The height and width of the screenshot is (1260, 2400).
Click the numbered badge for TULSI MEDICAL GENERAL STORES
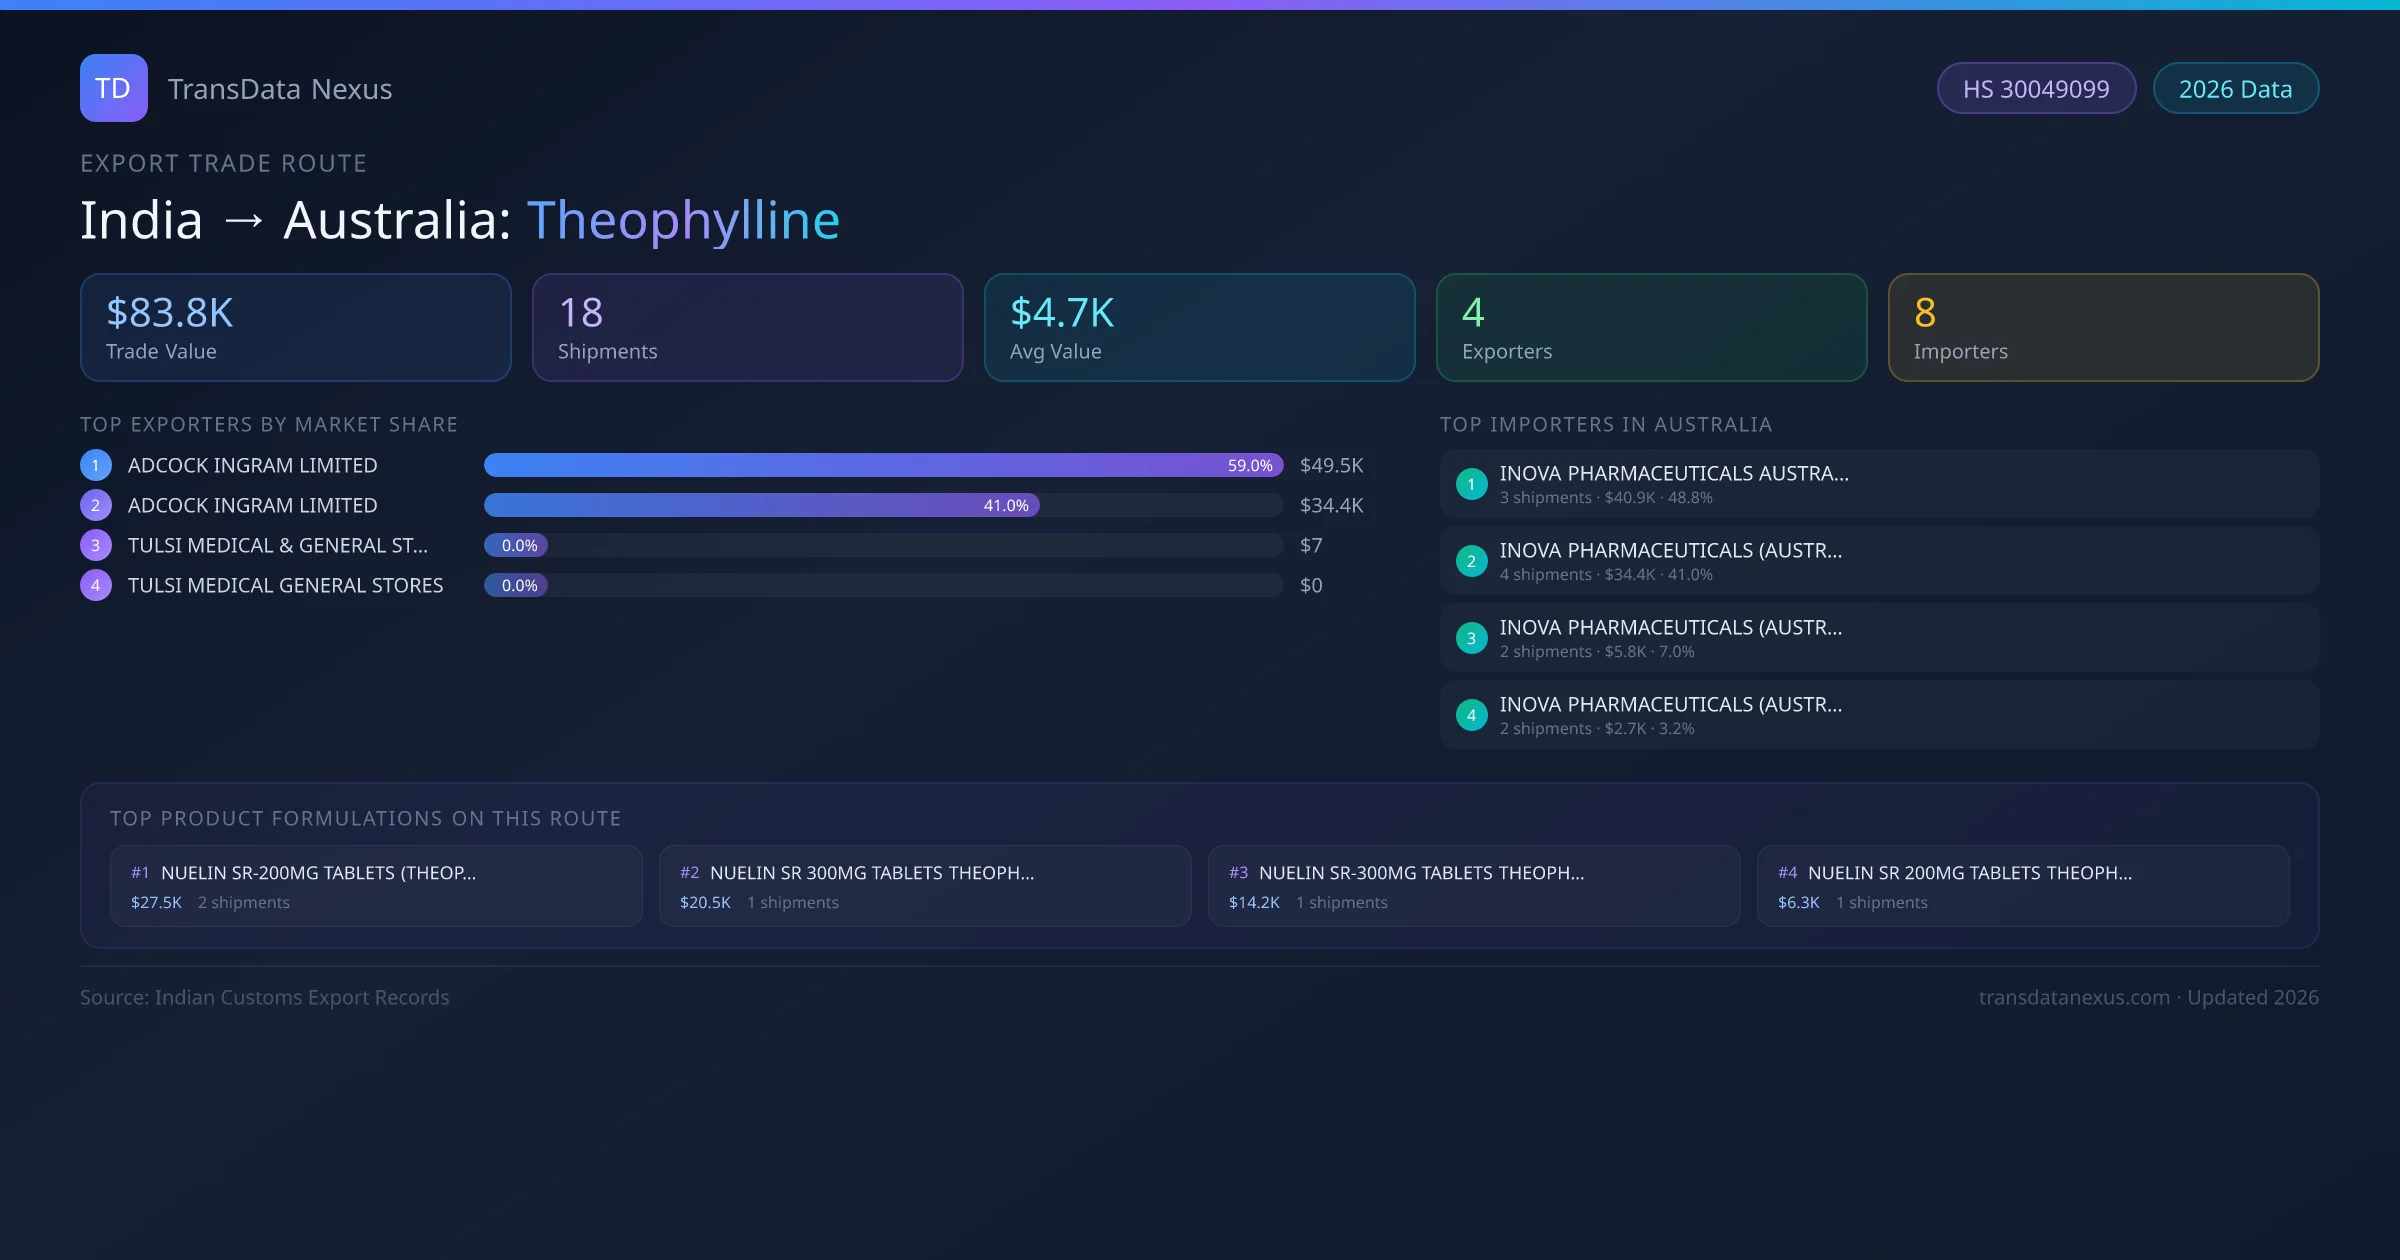(x=95, y=585)
